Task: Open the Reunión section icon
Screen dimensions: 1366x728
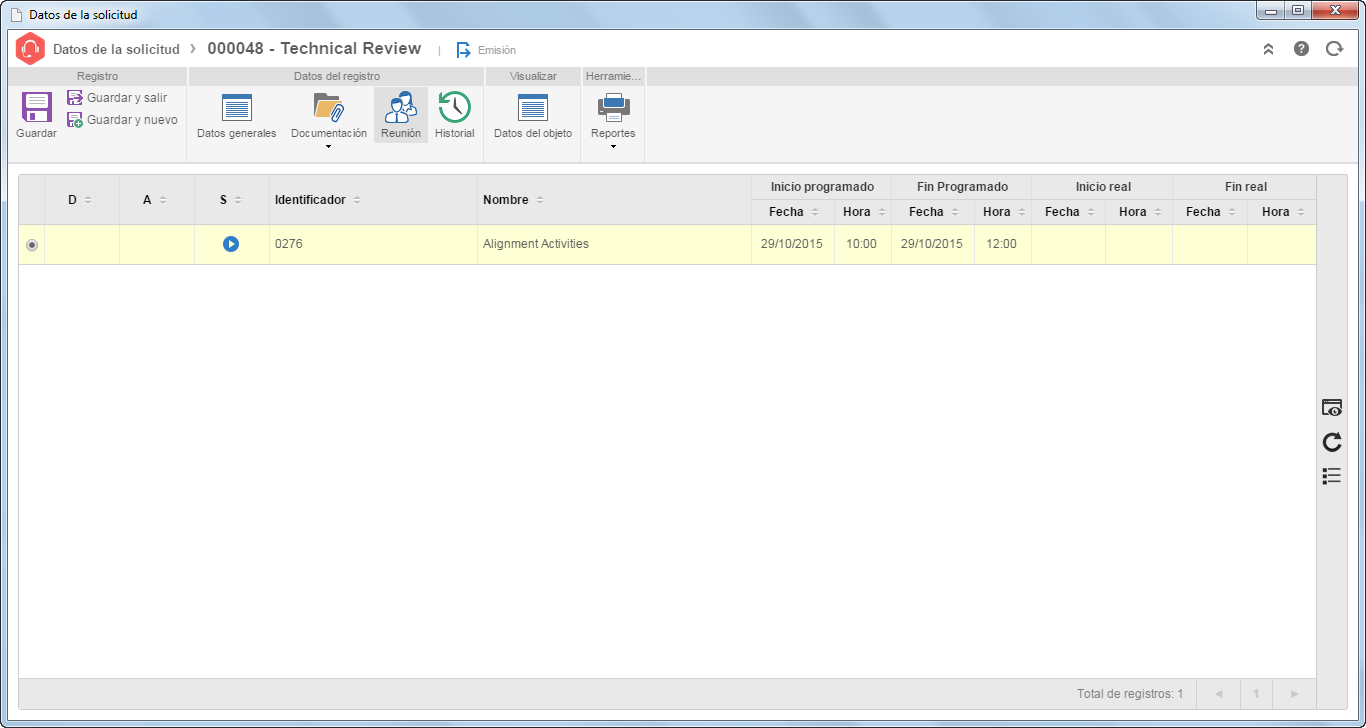Action: tap(401, 107)
